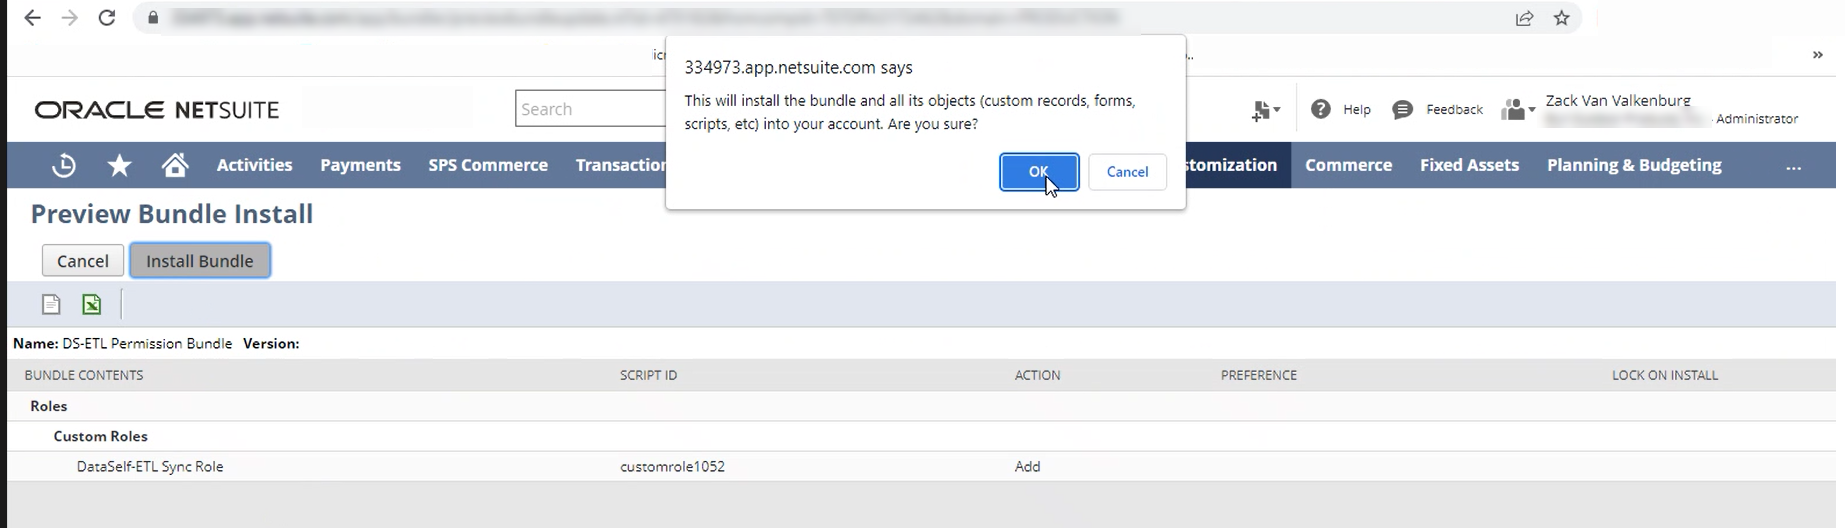Click the document icon beside Excel export
This screenshot has height=528, width=1845.
(51, 305)
